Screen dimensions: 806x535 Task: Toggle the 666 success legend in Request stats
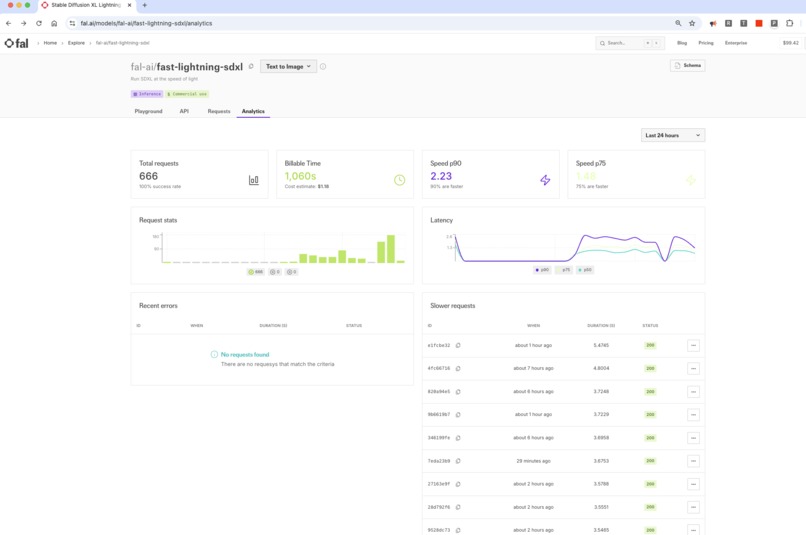click(255, 272)
